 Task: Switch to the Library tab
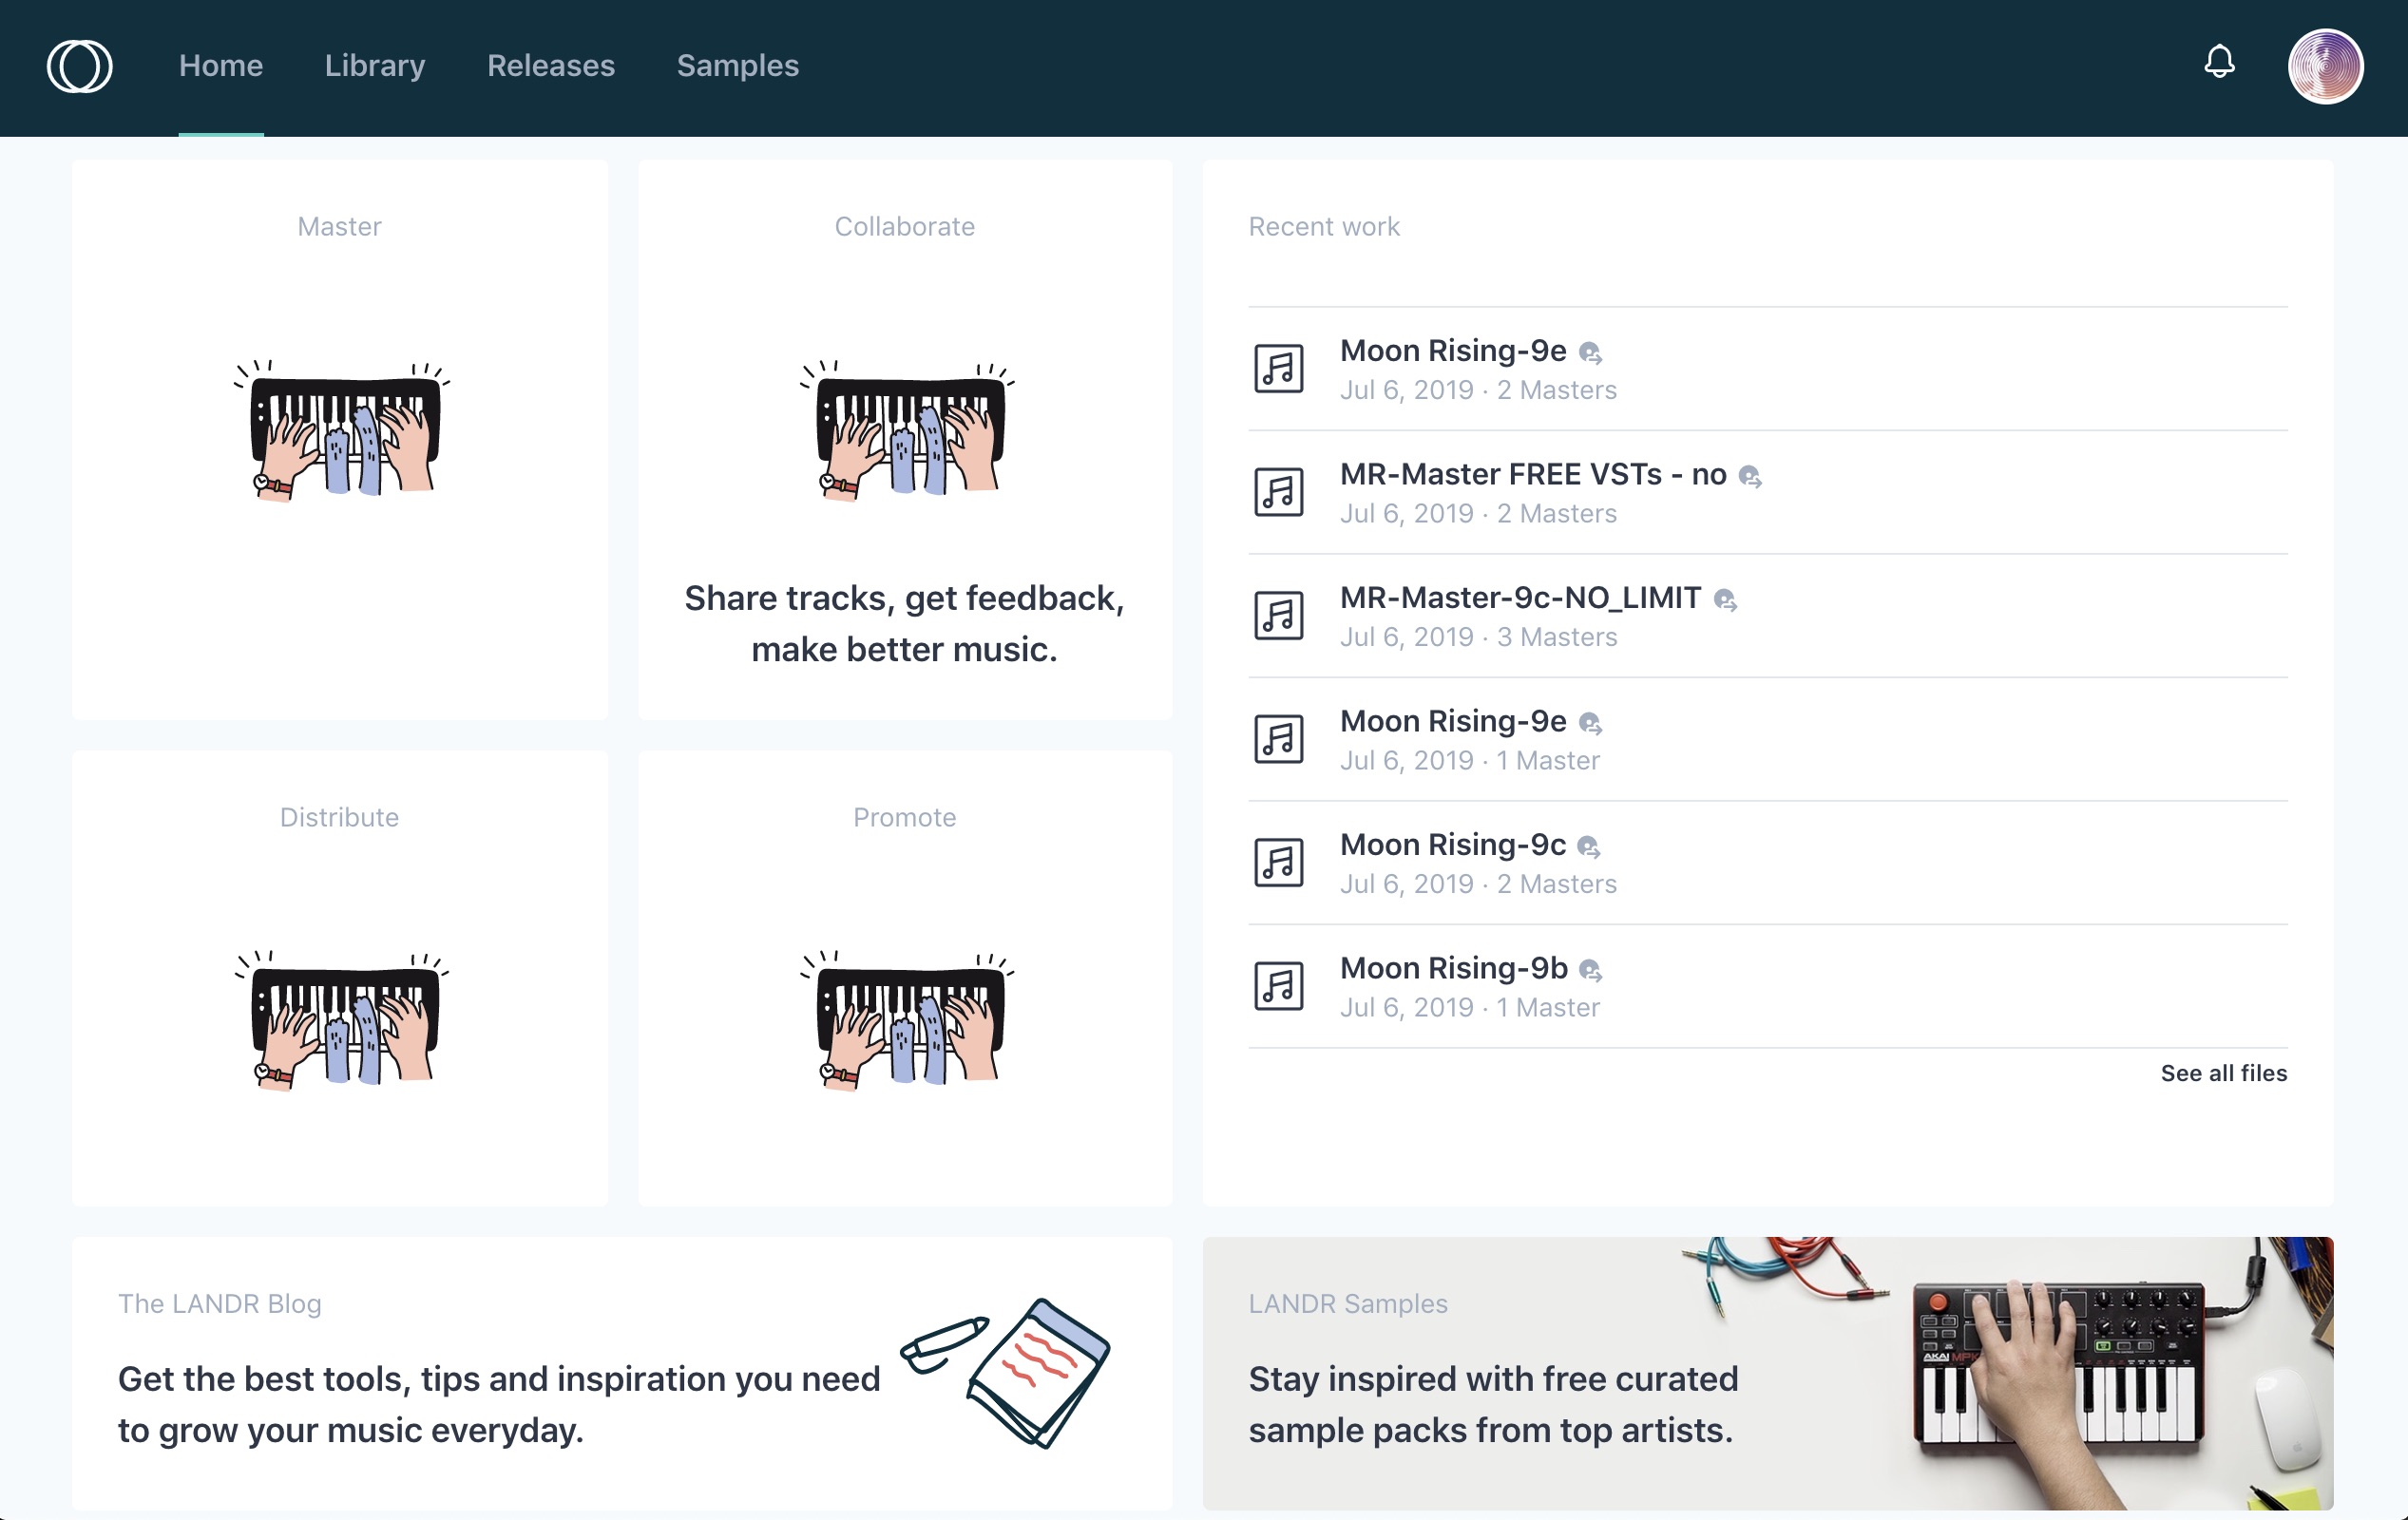374,65
